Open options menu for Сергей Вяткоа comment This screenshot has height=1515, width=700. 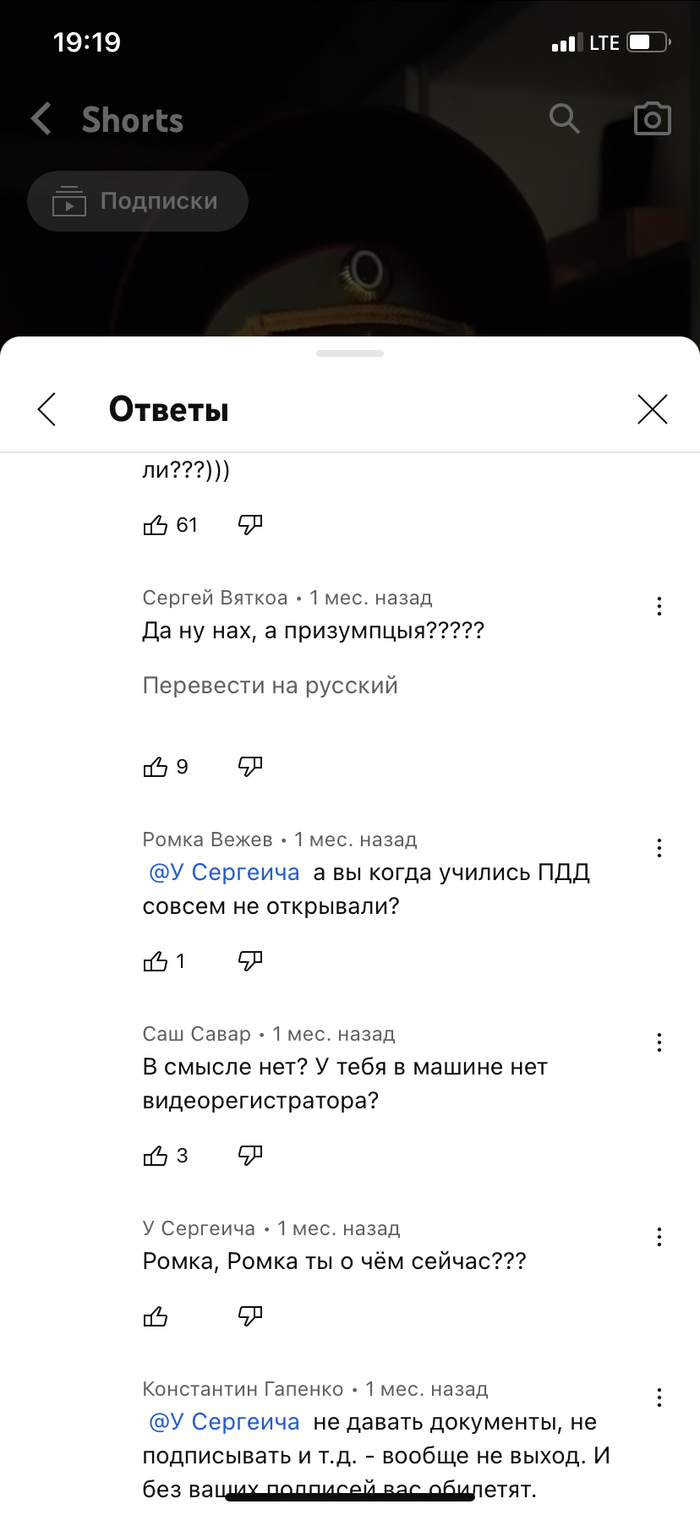(x=659, y=606)
